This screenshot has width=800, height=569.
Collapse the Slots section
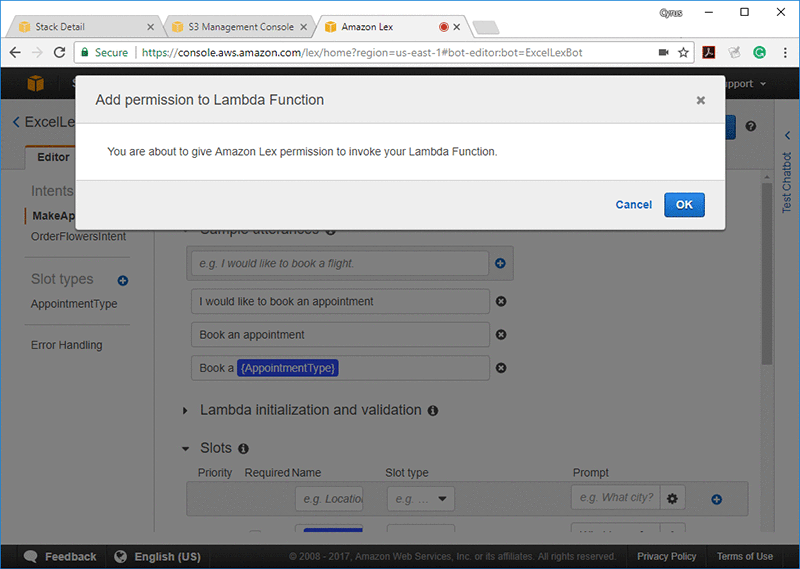(x=185, y=449)
